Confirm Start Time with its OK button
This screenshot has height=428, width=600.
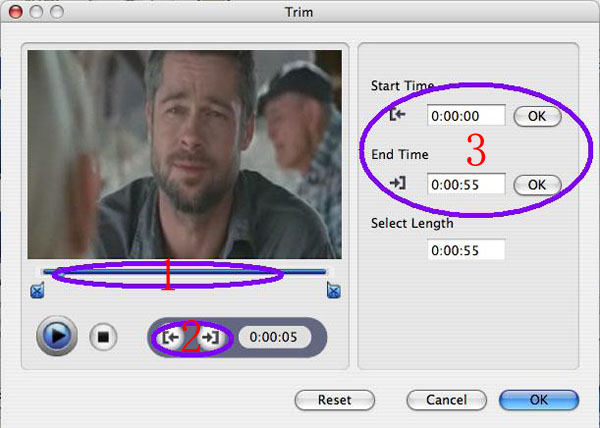click(537, 116)
